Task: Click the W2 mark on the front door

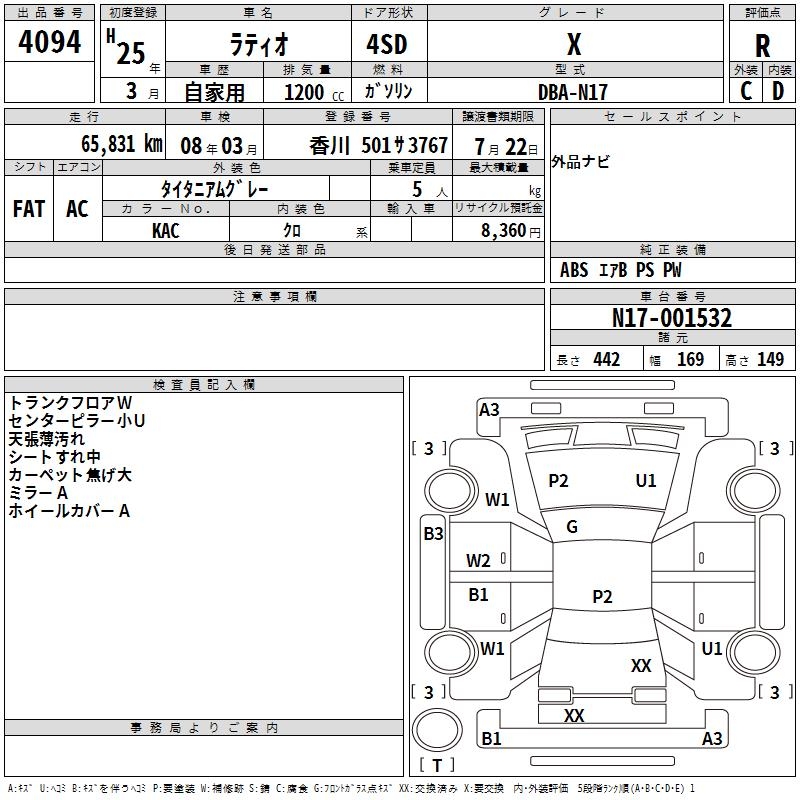Action: [478, 561]
